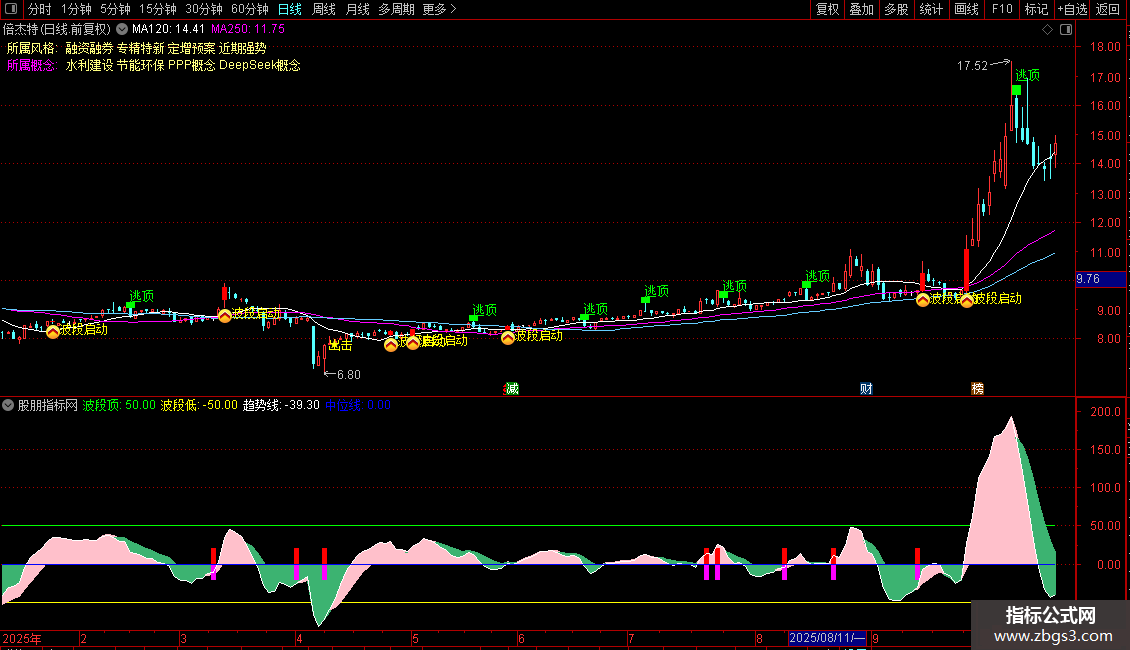Switch to the 5分钟 period
Screen dimensions: 1130x650
click(x=115, y=9)
